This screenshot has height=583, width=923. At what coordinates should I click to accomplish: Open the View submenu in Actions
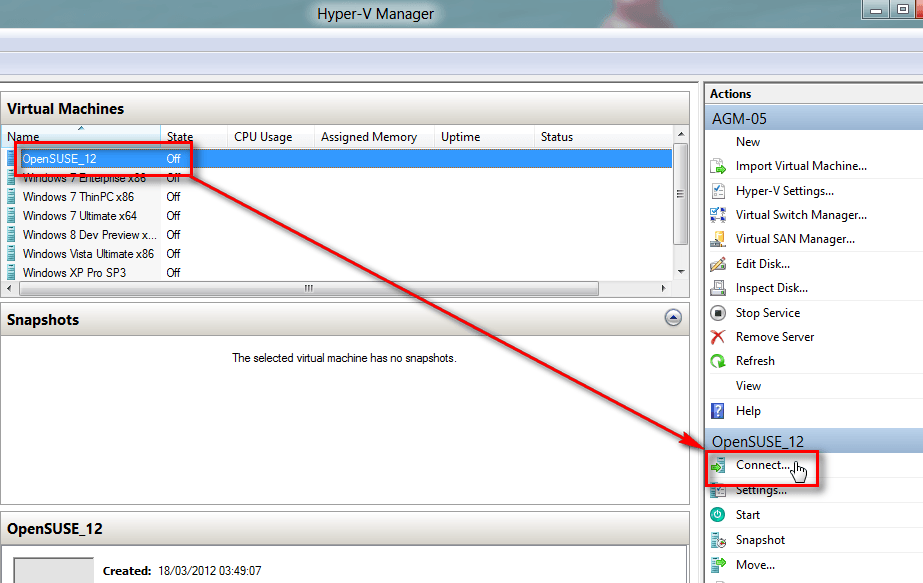(x=748, y=386)
